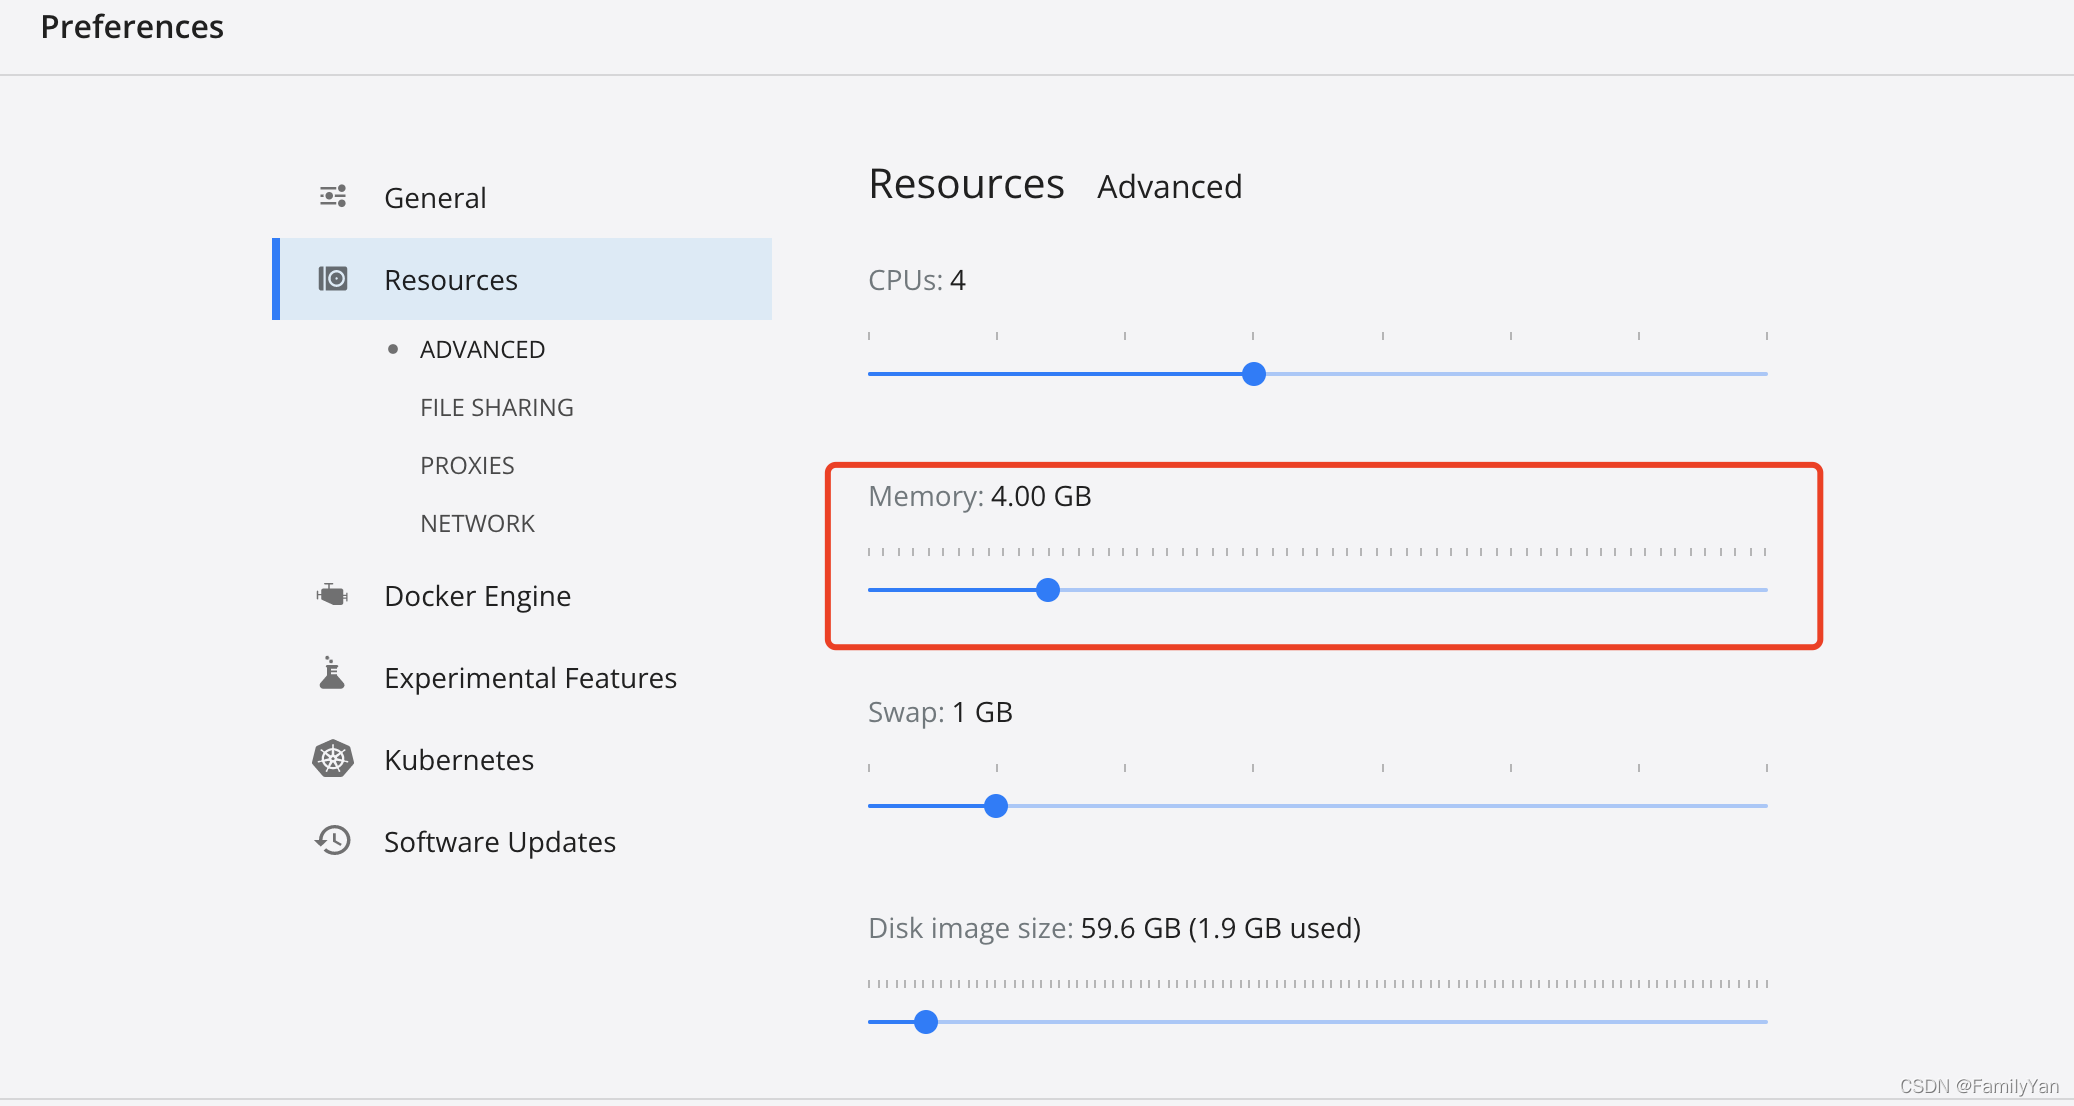Open the Network subsection

[x=477, y=524]
